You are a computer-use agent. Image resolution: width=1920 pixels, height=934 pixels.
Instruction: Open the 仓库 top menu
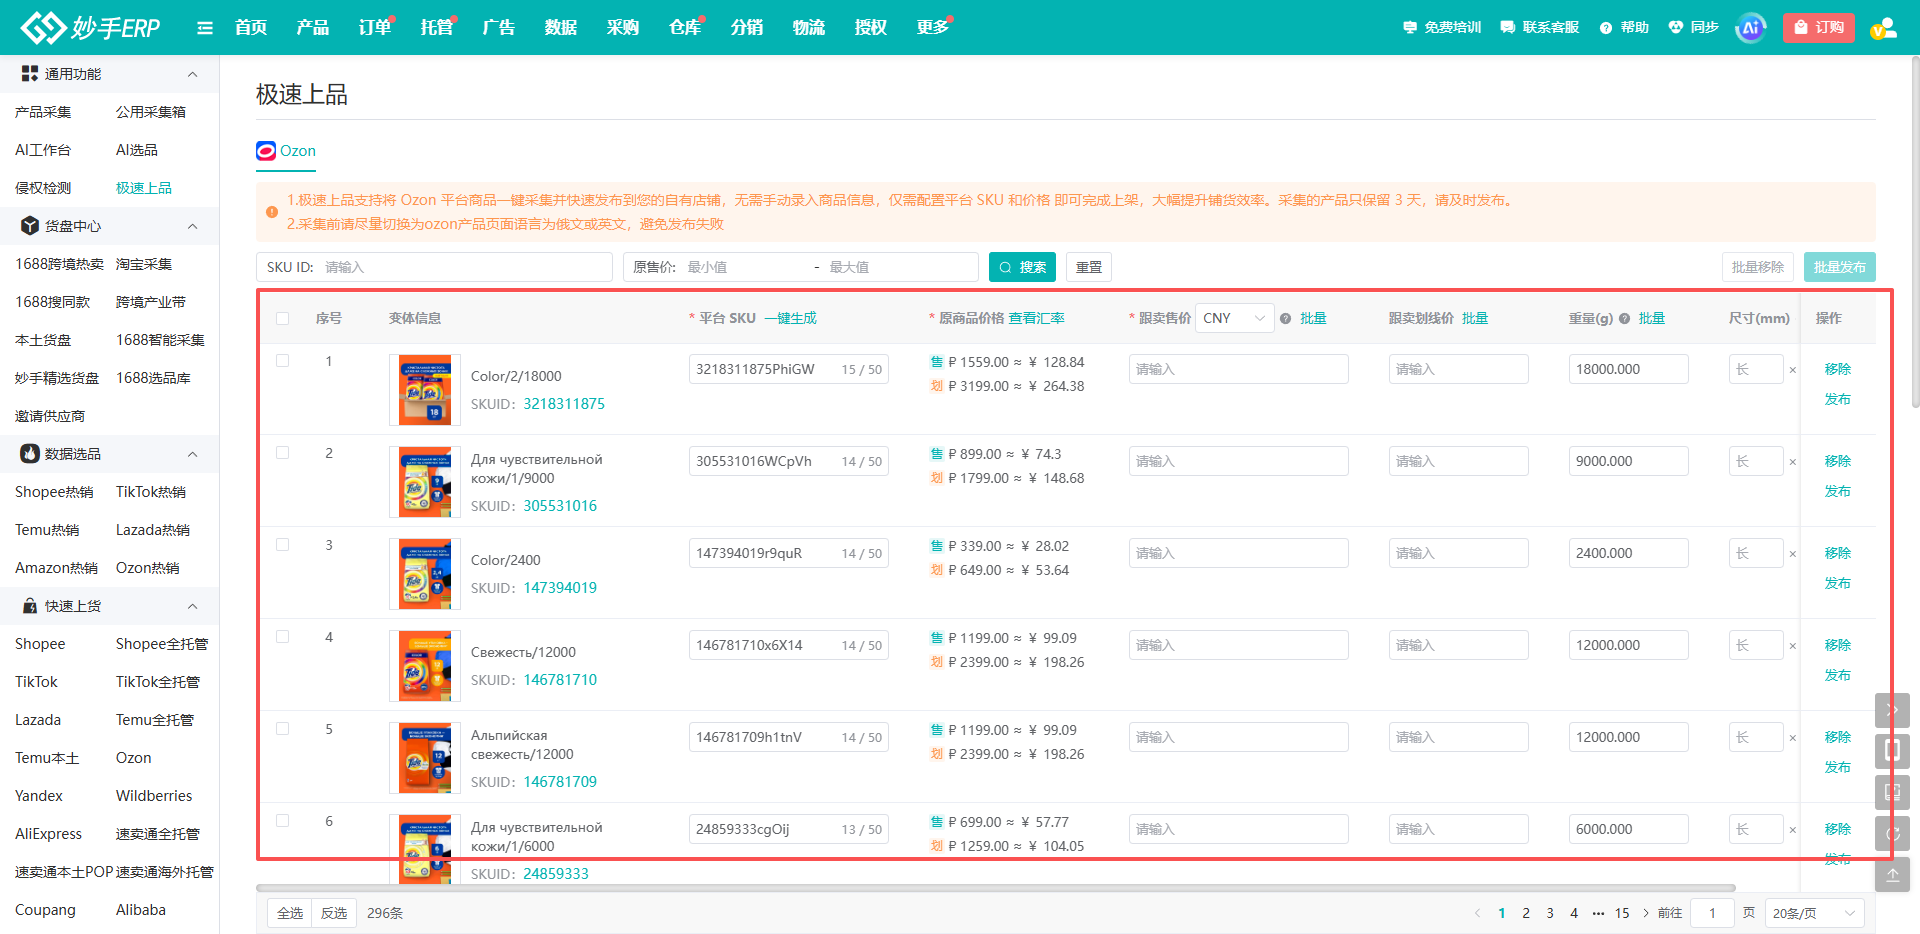pyautogui.click(x=685, y=28)
